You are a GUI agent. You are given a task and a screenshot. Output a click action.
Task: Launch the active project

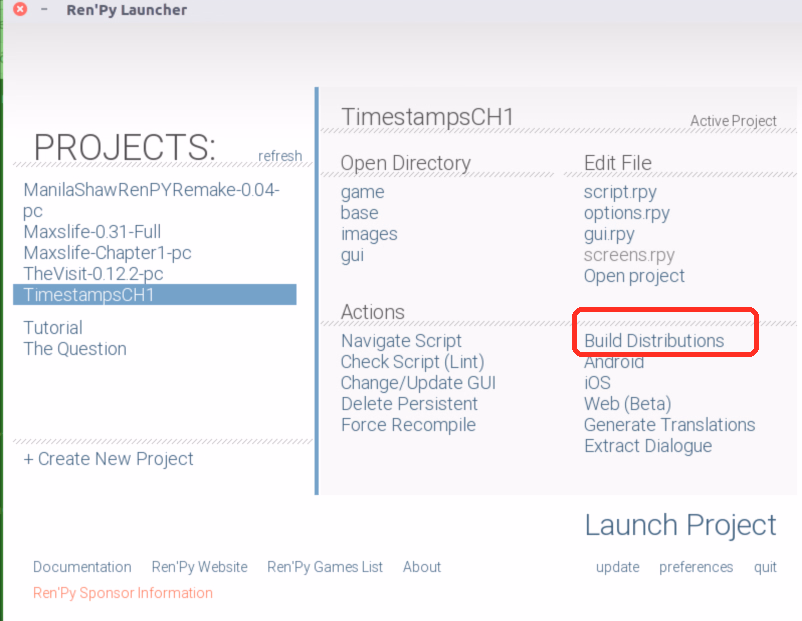(x=680, y=525)
